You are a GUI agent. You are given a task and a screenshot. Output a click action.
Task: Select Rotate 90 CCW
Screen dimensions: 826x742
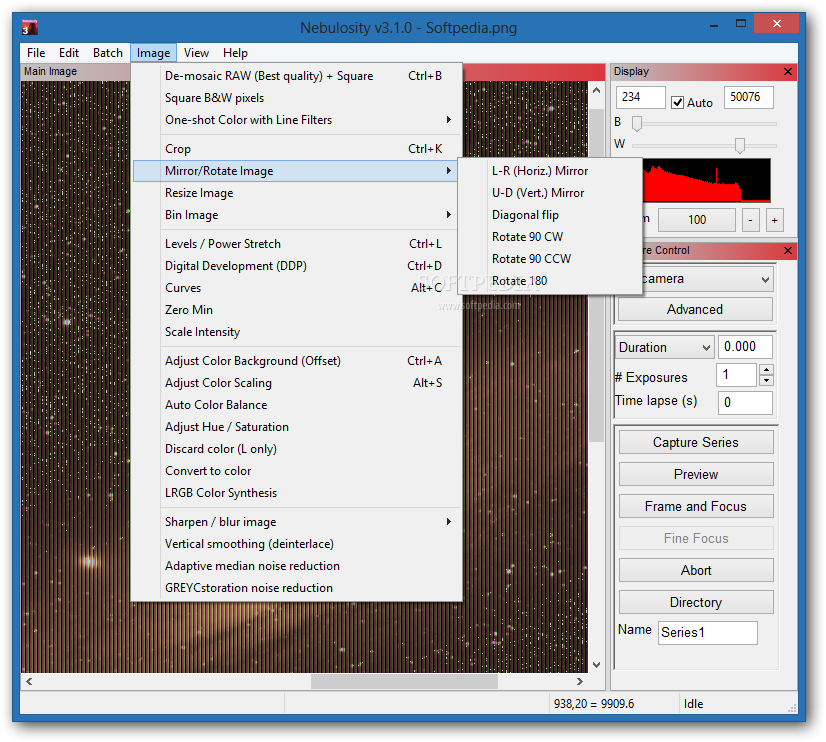550,259
